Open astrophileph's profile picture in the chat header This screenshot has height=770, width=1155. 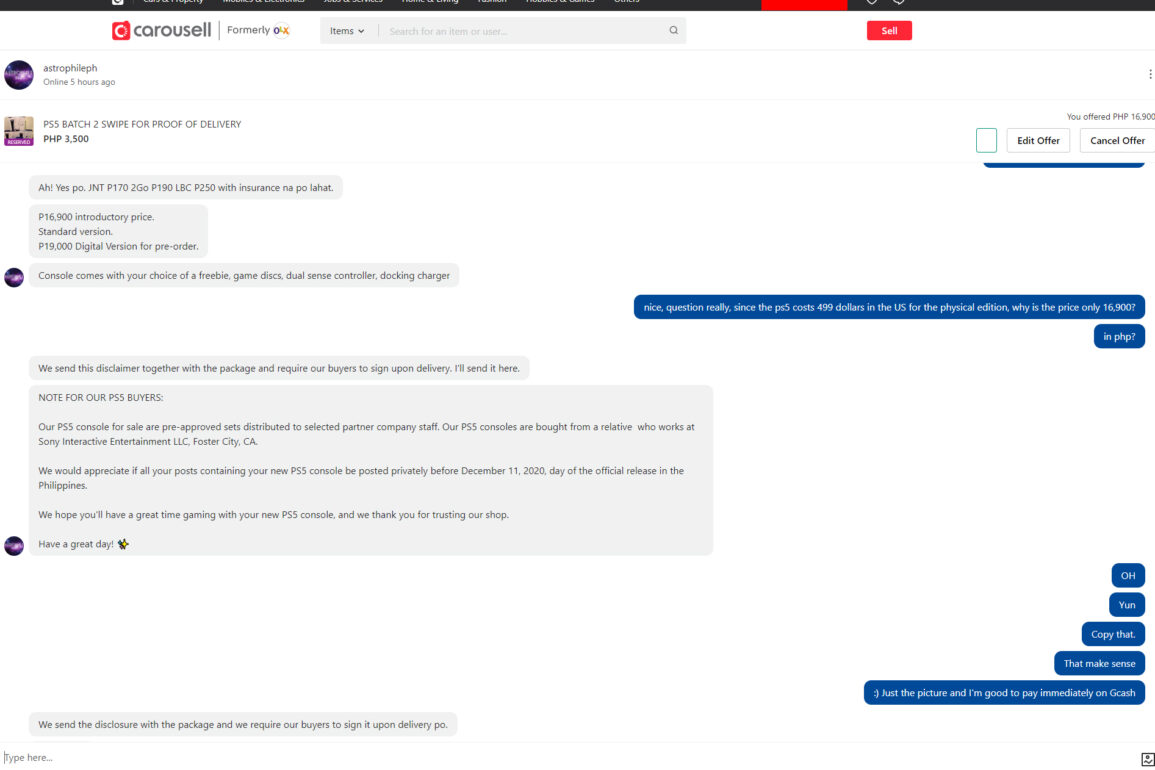click(18, 74)
